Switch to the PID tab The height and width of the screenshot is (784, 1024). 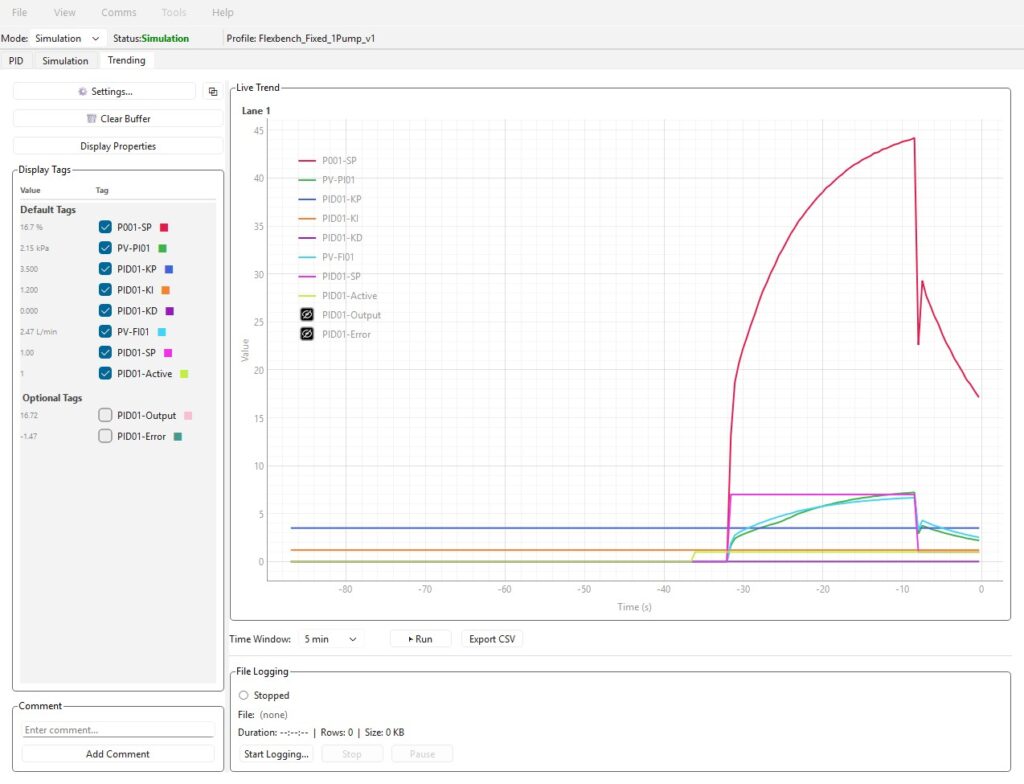(16, 61)
